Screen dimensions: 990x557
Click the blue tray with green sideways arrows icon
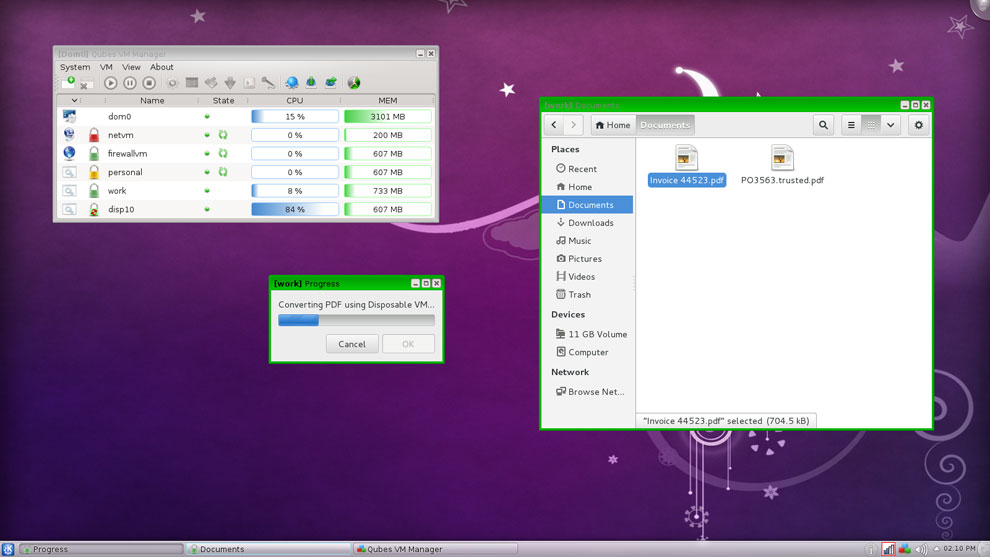331,83
